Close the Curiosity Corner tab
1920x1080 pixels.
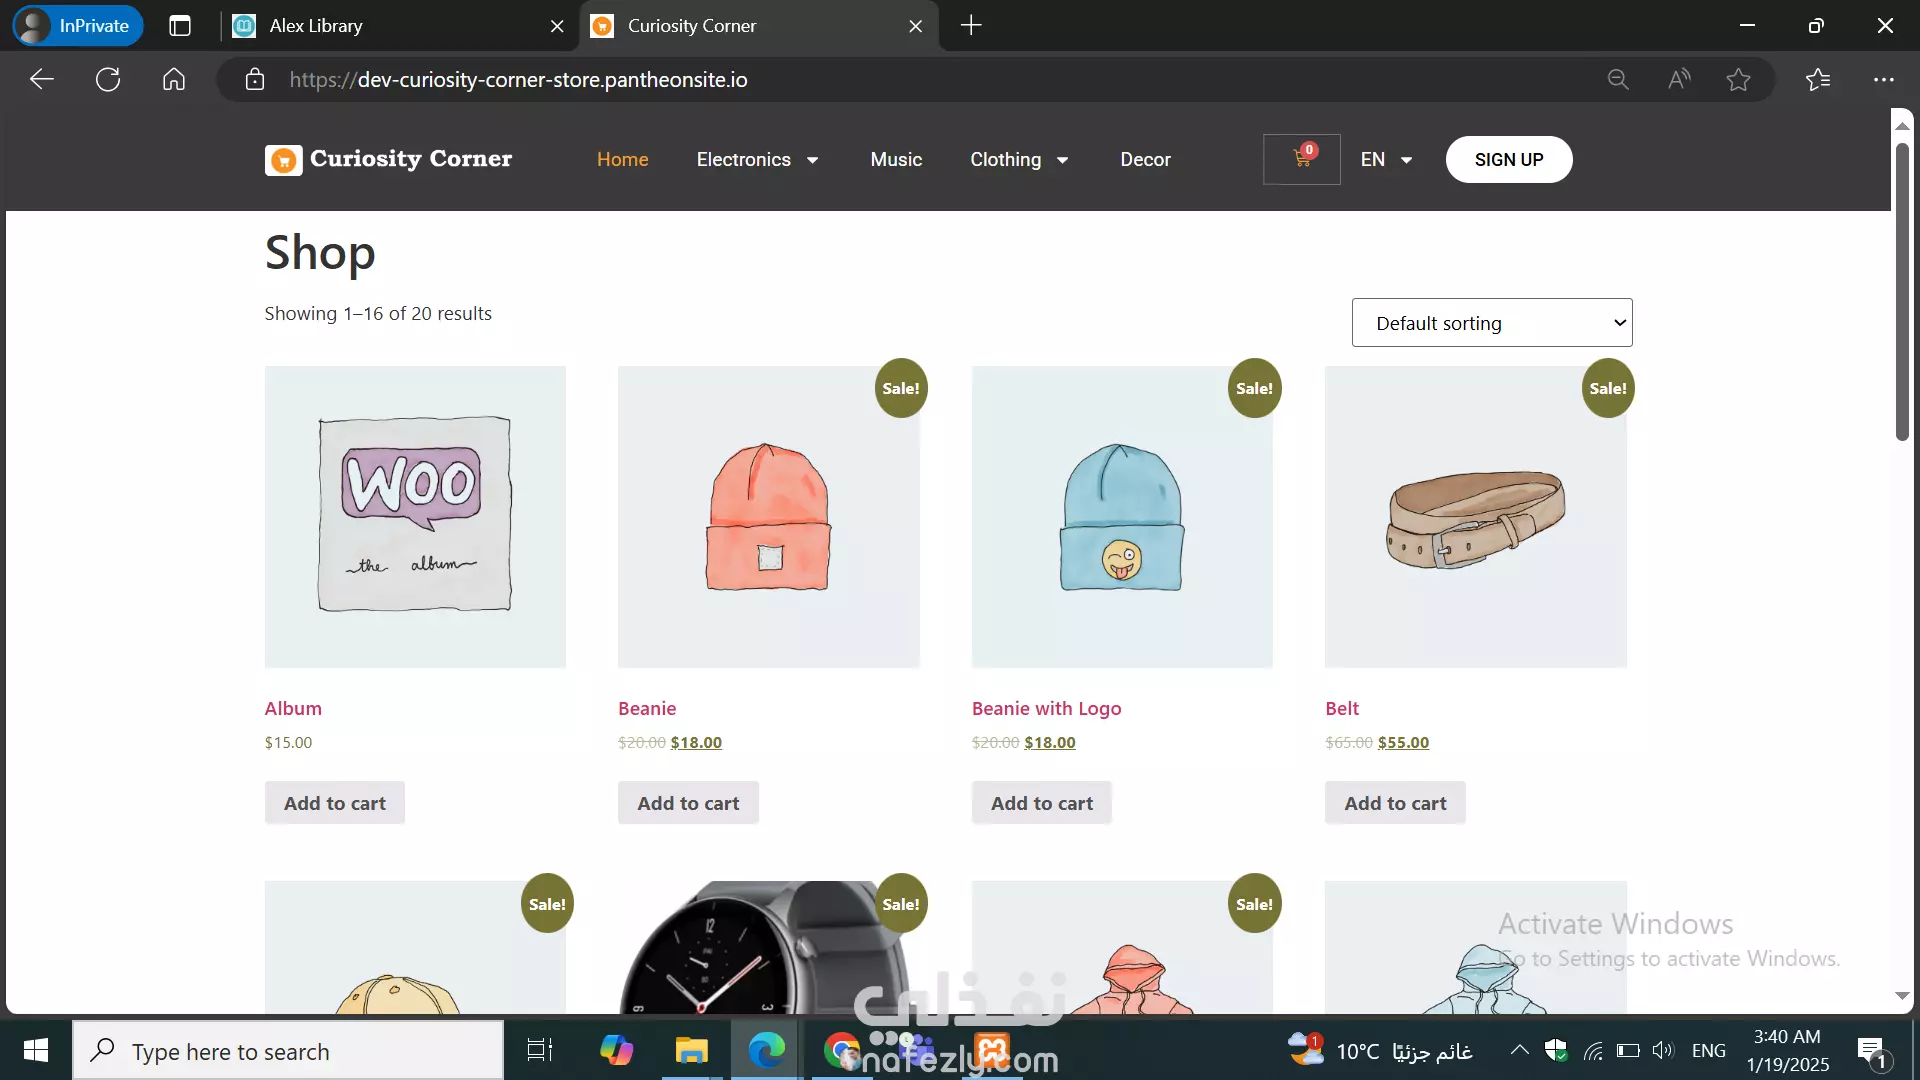915,26
